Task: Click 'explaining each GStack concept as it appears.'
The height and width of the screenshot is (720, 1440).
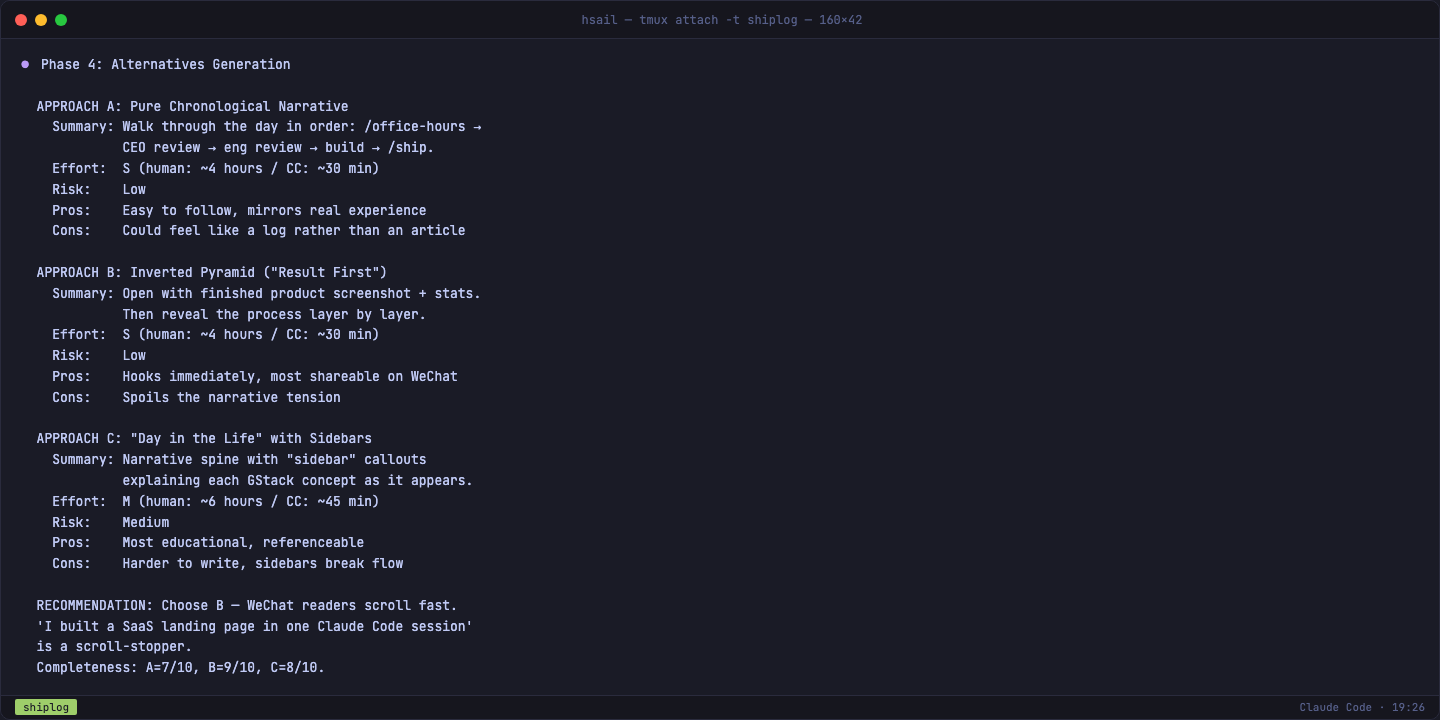Action: 298,480
